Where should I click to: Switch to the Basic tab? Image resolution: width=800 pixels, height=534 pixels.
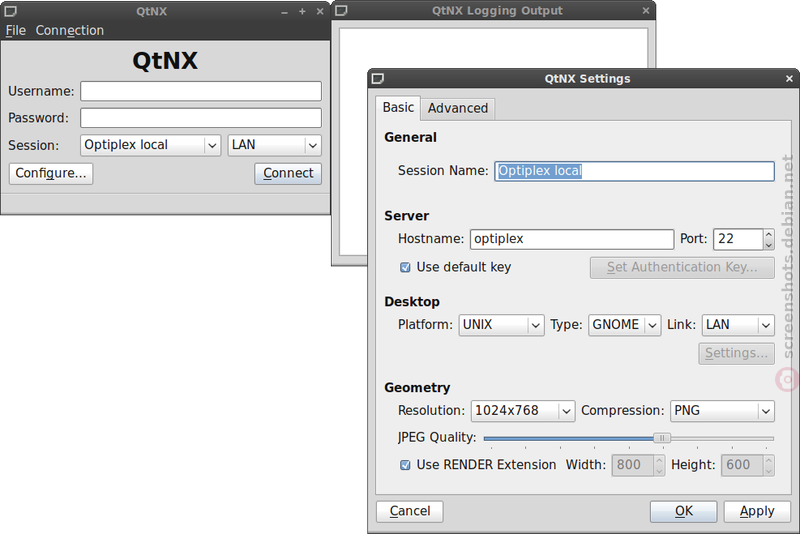click(398, 108)
